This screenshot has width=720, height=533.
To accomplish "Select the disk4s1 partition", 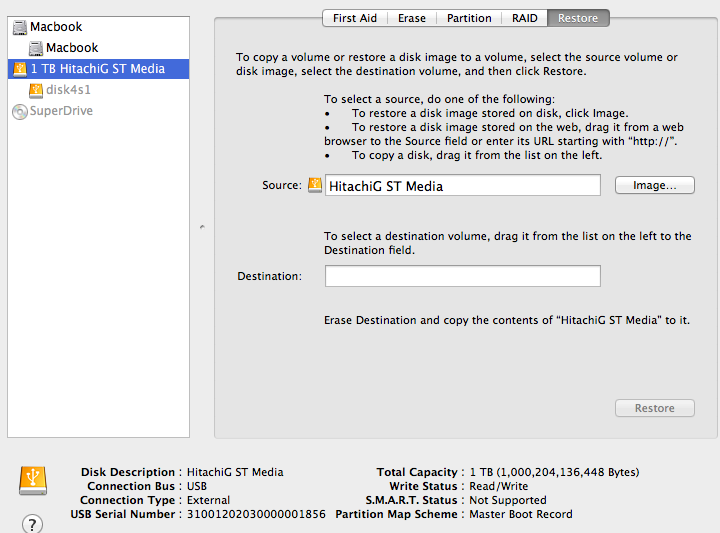I will (98, 90).
